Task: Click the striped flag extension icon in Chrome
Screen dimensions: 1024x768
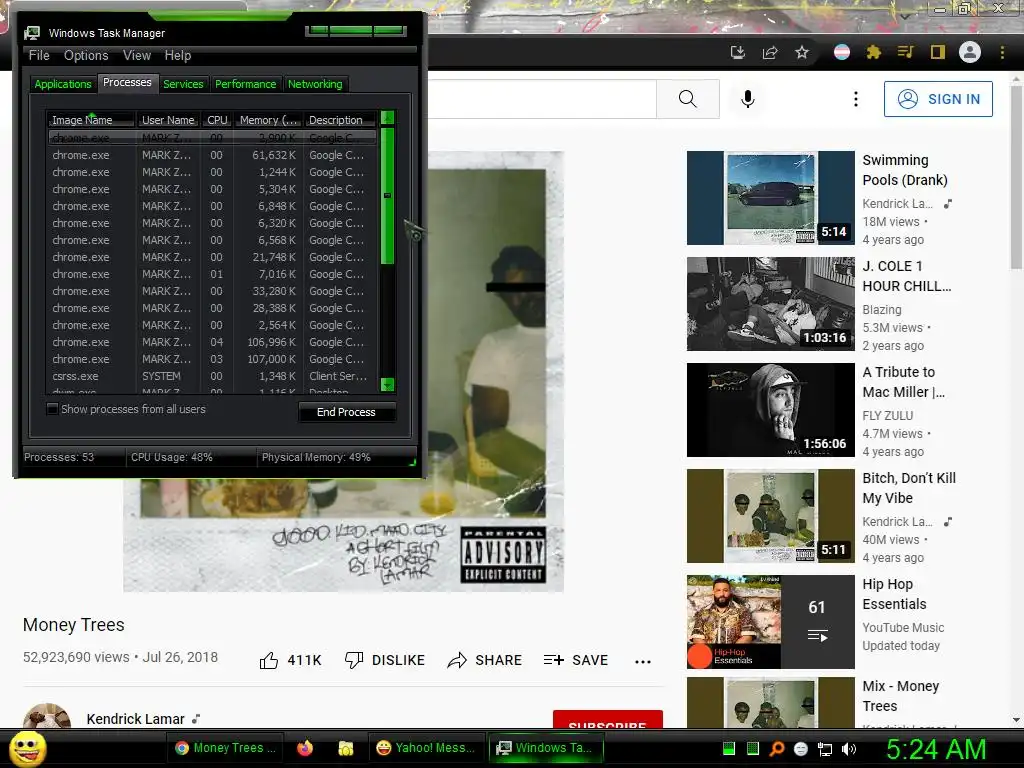Action: [x=842, y=52]
